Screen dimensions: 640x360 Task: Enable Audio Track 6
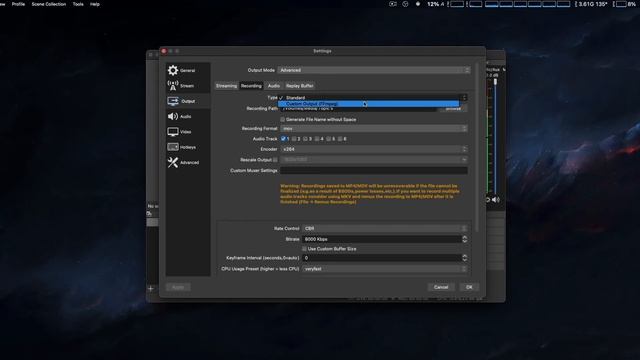point(340,139)
